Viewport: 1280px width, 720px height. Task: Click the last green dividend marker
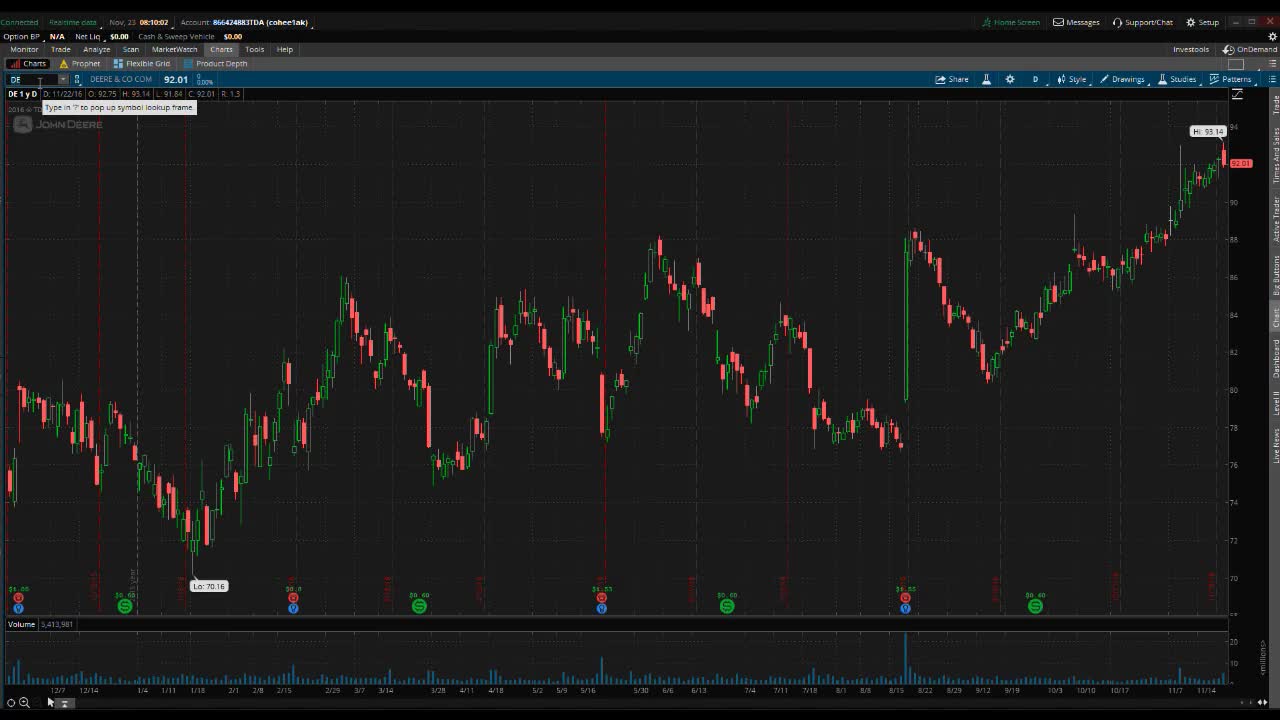click(x=1035, y=606)
